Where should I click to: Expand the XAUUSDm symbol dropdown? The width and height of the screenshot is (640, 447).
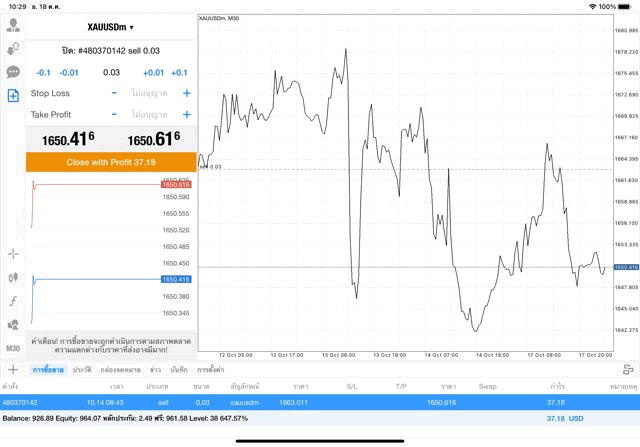click(x=110, y=27)
